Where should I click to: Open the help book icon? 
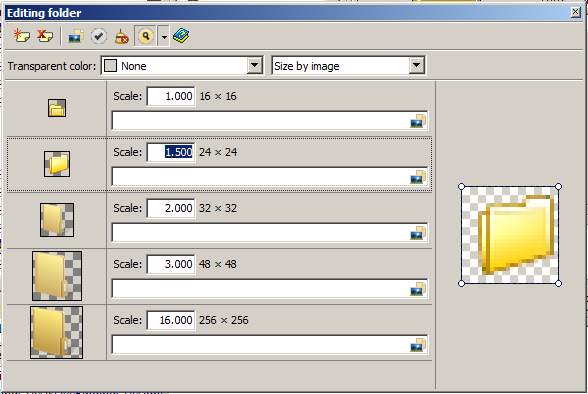(181, 36)
